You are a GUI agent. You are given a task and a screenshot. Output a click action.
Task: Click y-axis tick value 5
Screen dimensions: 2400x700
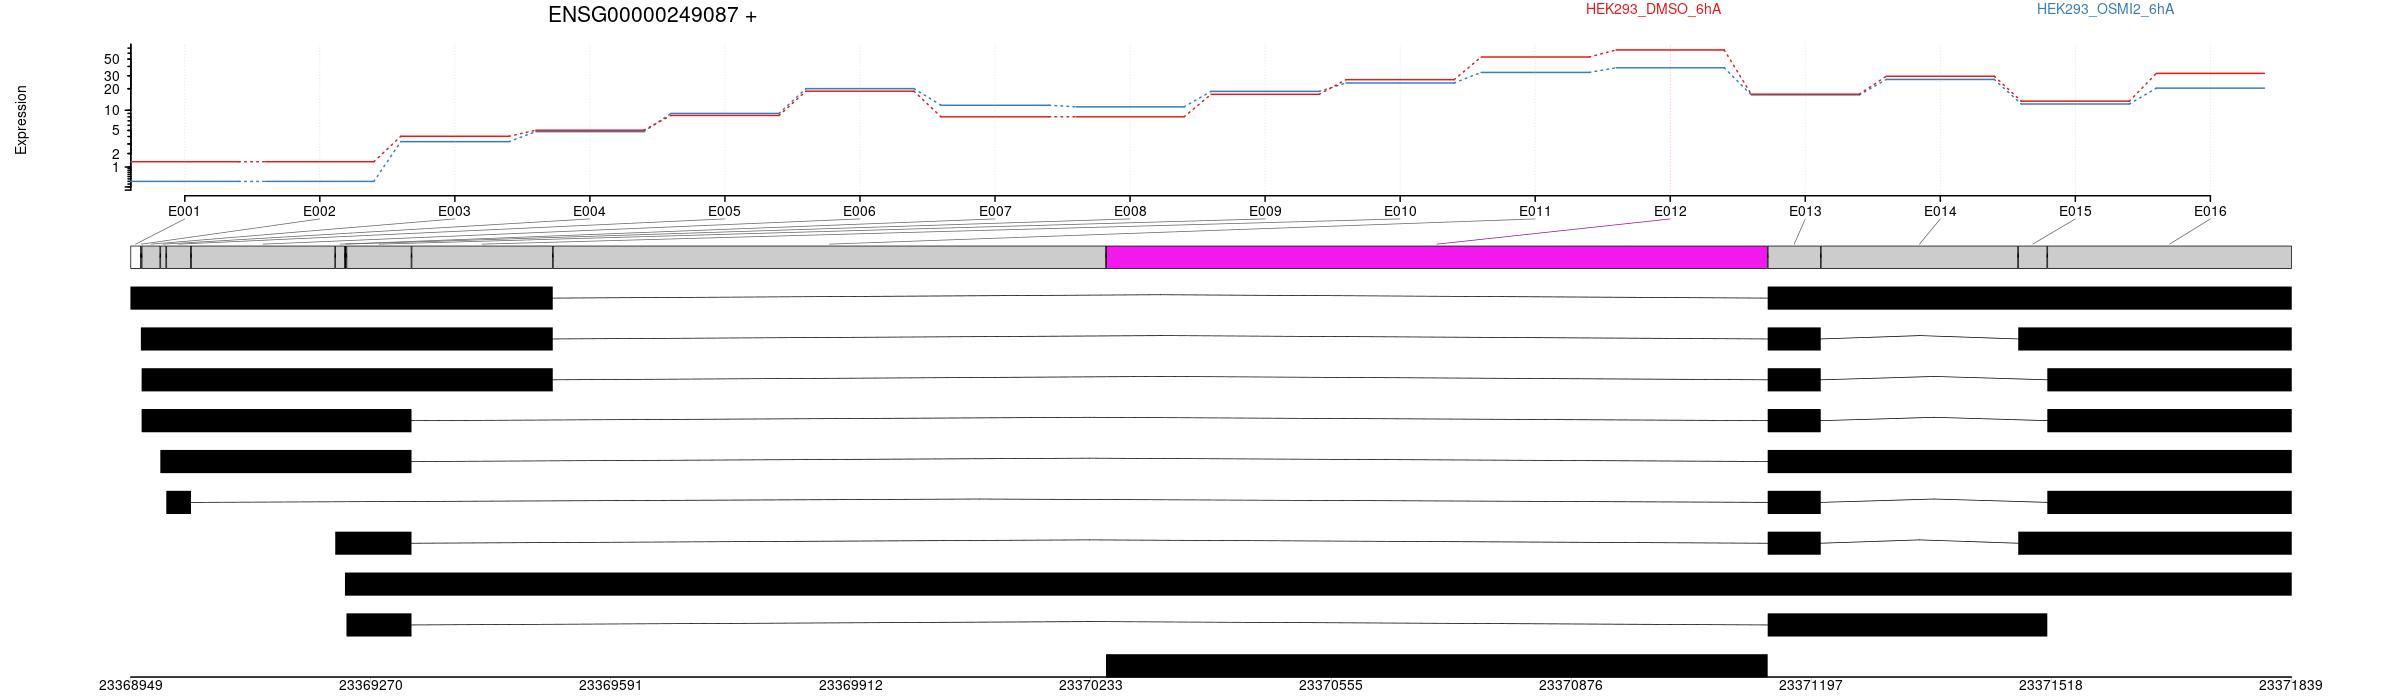[116, 131]
